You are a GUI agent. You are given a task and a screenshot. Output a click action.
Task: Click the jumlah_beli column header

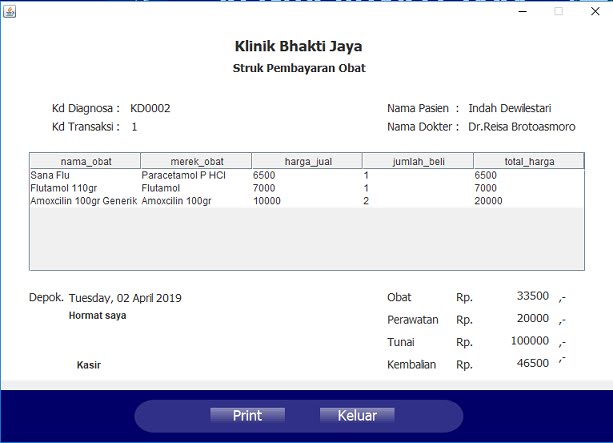tap(418, 161)
